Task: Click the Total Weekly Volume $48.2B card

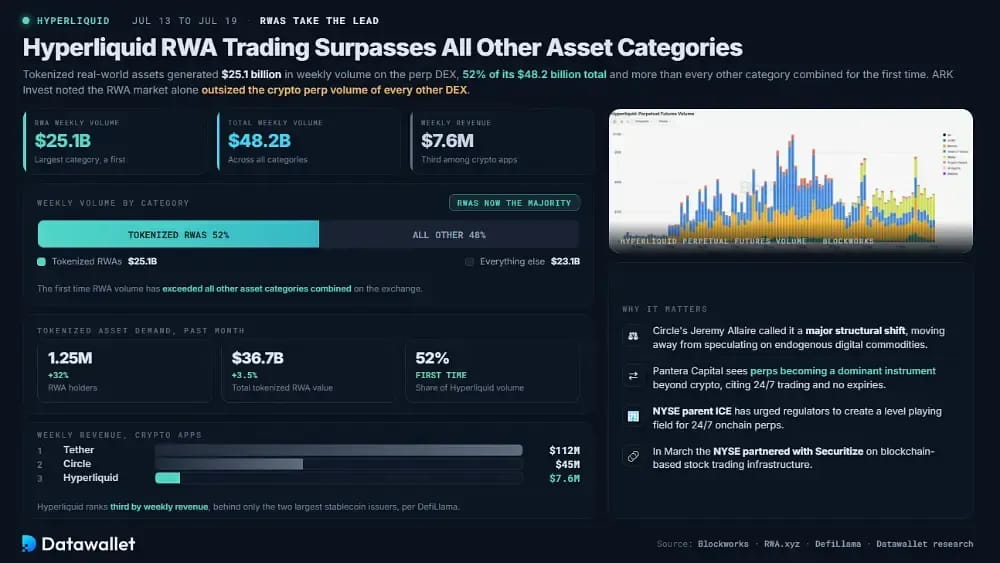Action: pyautogui.click(x=309, y=141)
